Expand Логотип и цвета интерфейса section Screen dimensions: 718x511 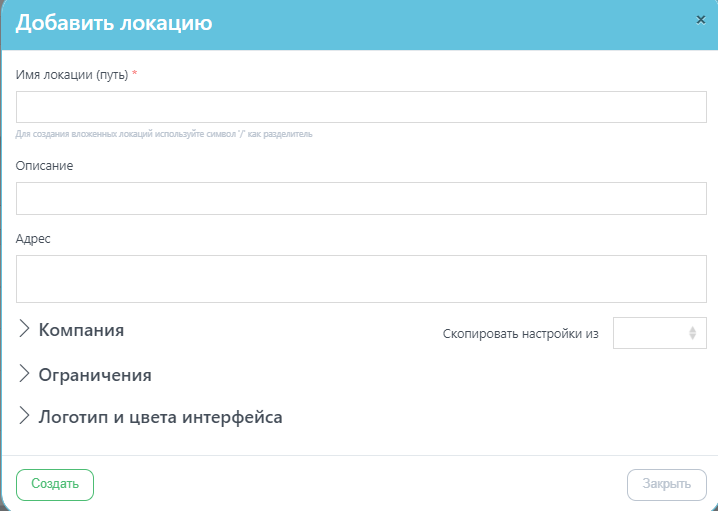click(x=160, y=417)
